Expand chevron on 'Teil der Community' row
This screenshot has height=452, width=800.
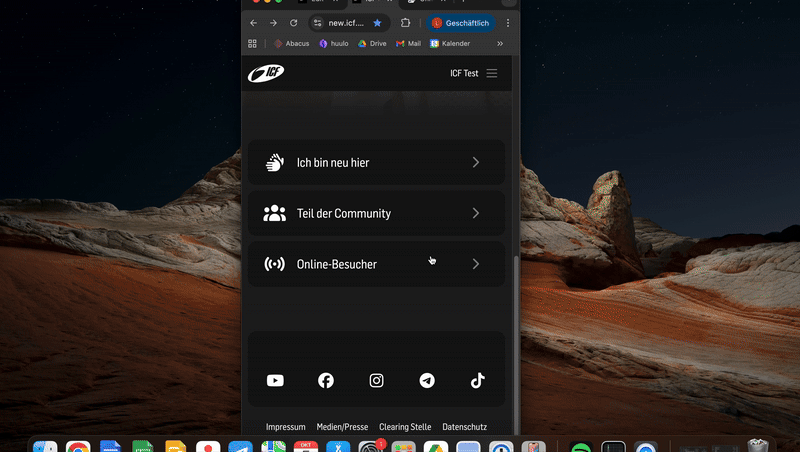click(476, 213)
